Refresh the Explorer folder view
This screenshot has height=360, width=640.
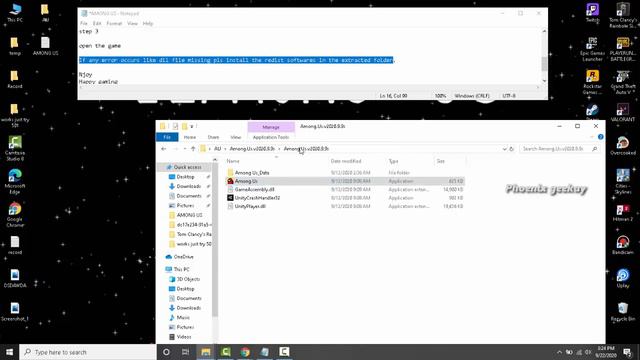tap(511, 149)
